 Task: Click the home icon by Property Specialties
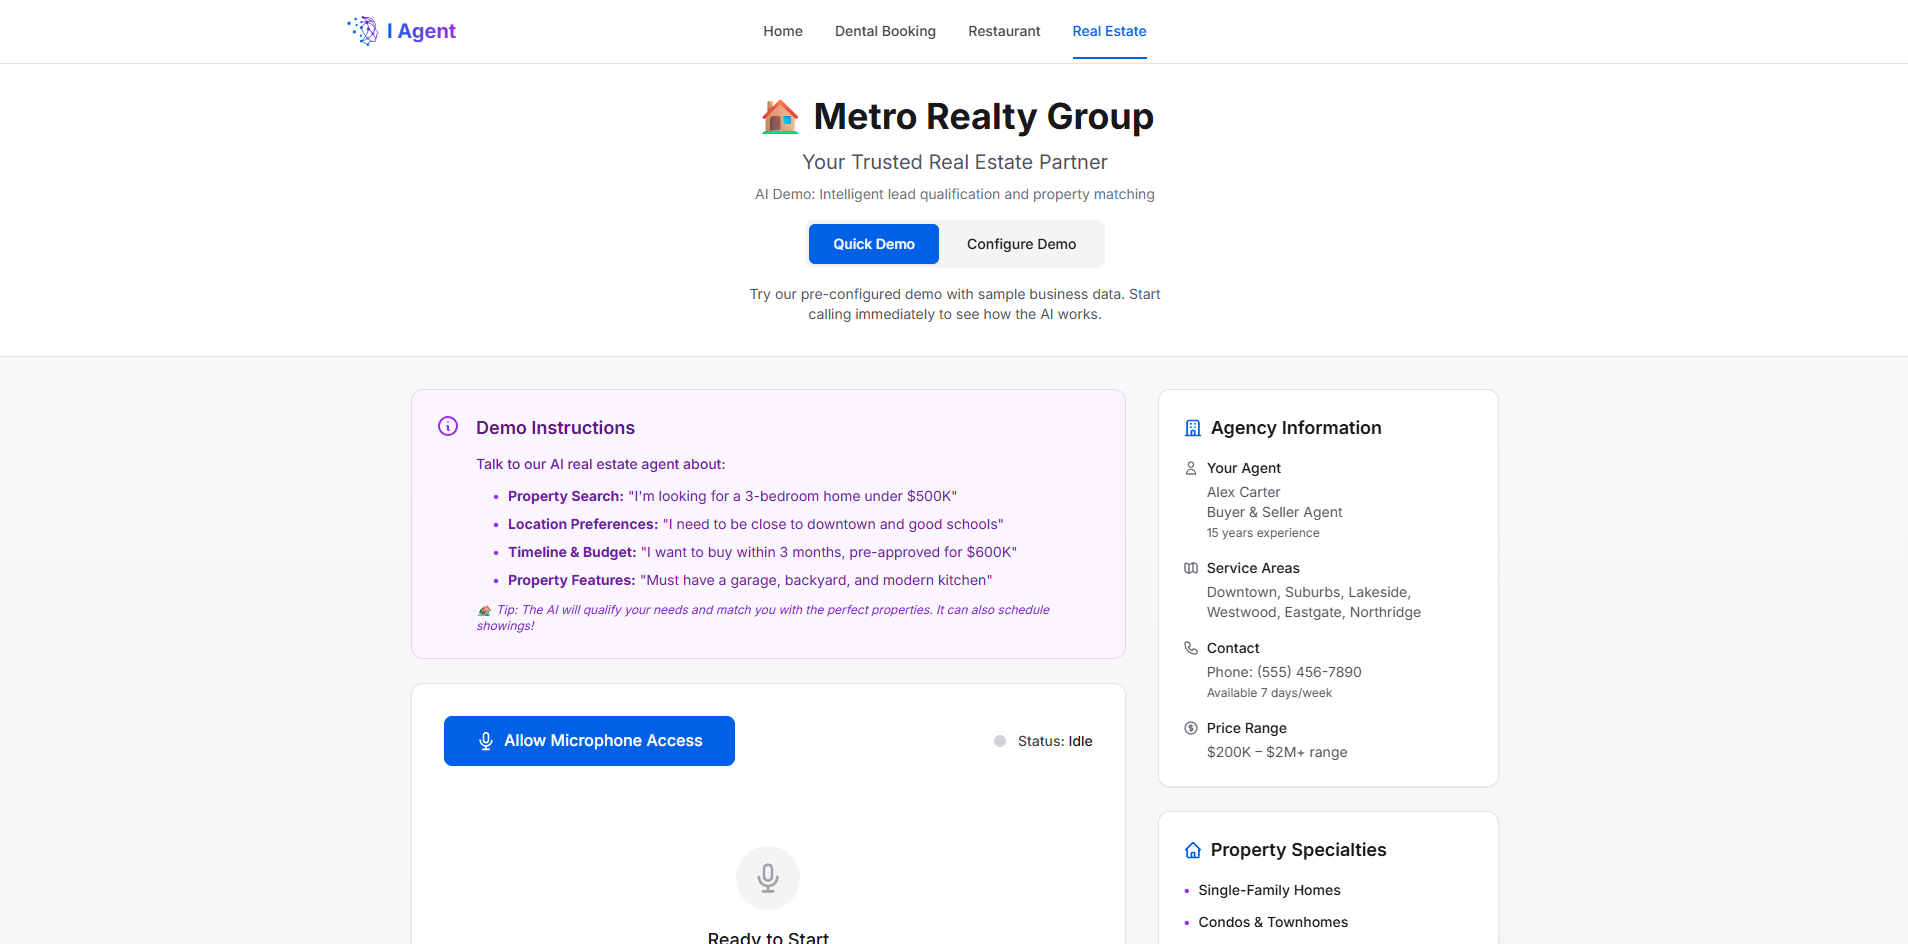point(1192,850)
